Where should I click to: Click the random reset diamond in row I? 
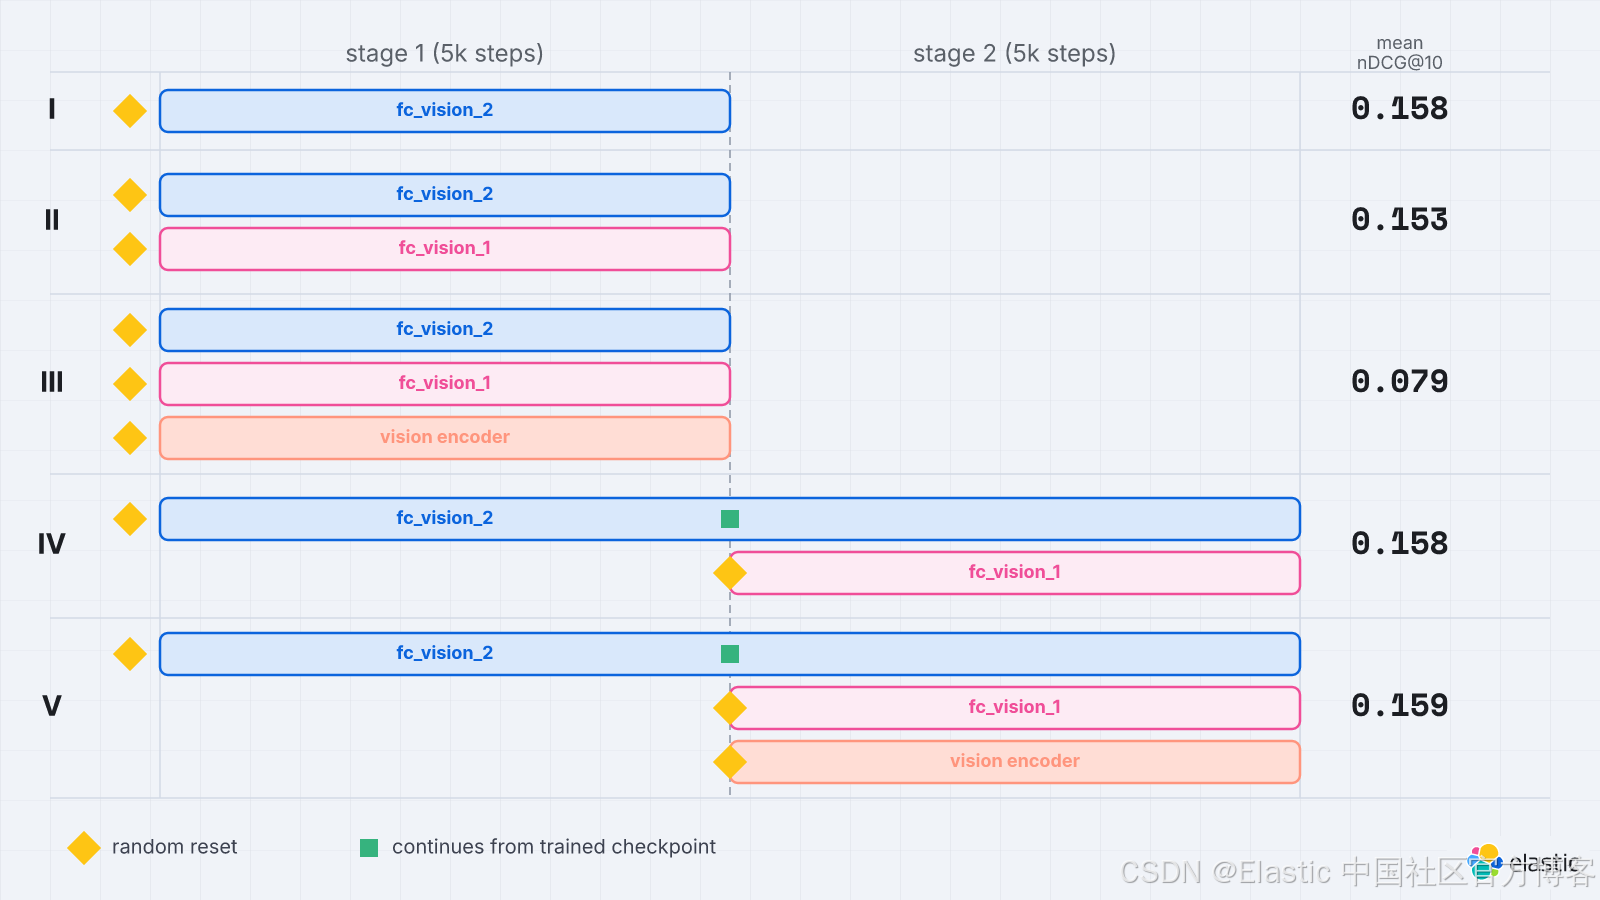(130, 111)
